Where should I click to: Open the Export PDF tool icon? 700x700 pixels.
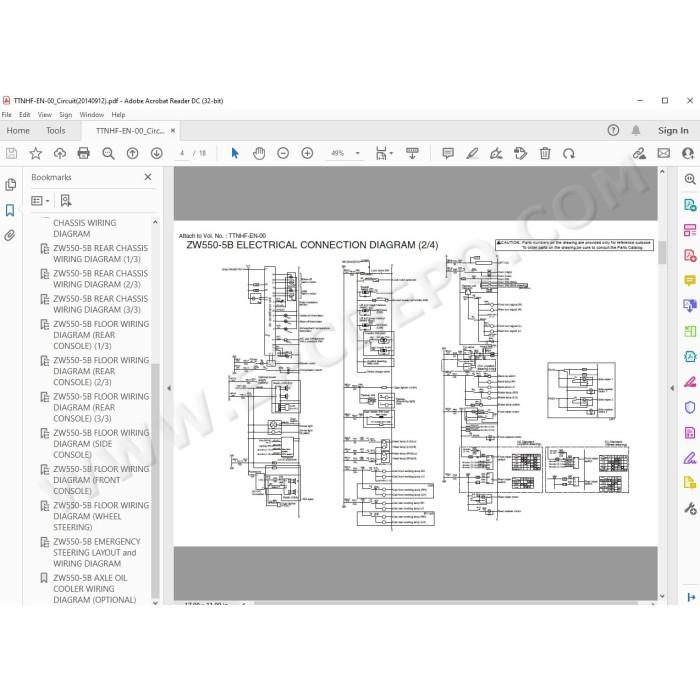pos(690,205)
